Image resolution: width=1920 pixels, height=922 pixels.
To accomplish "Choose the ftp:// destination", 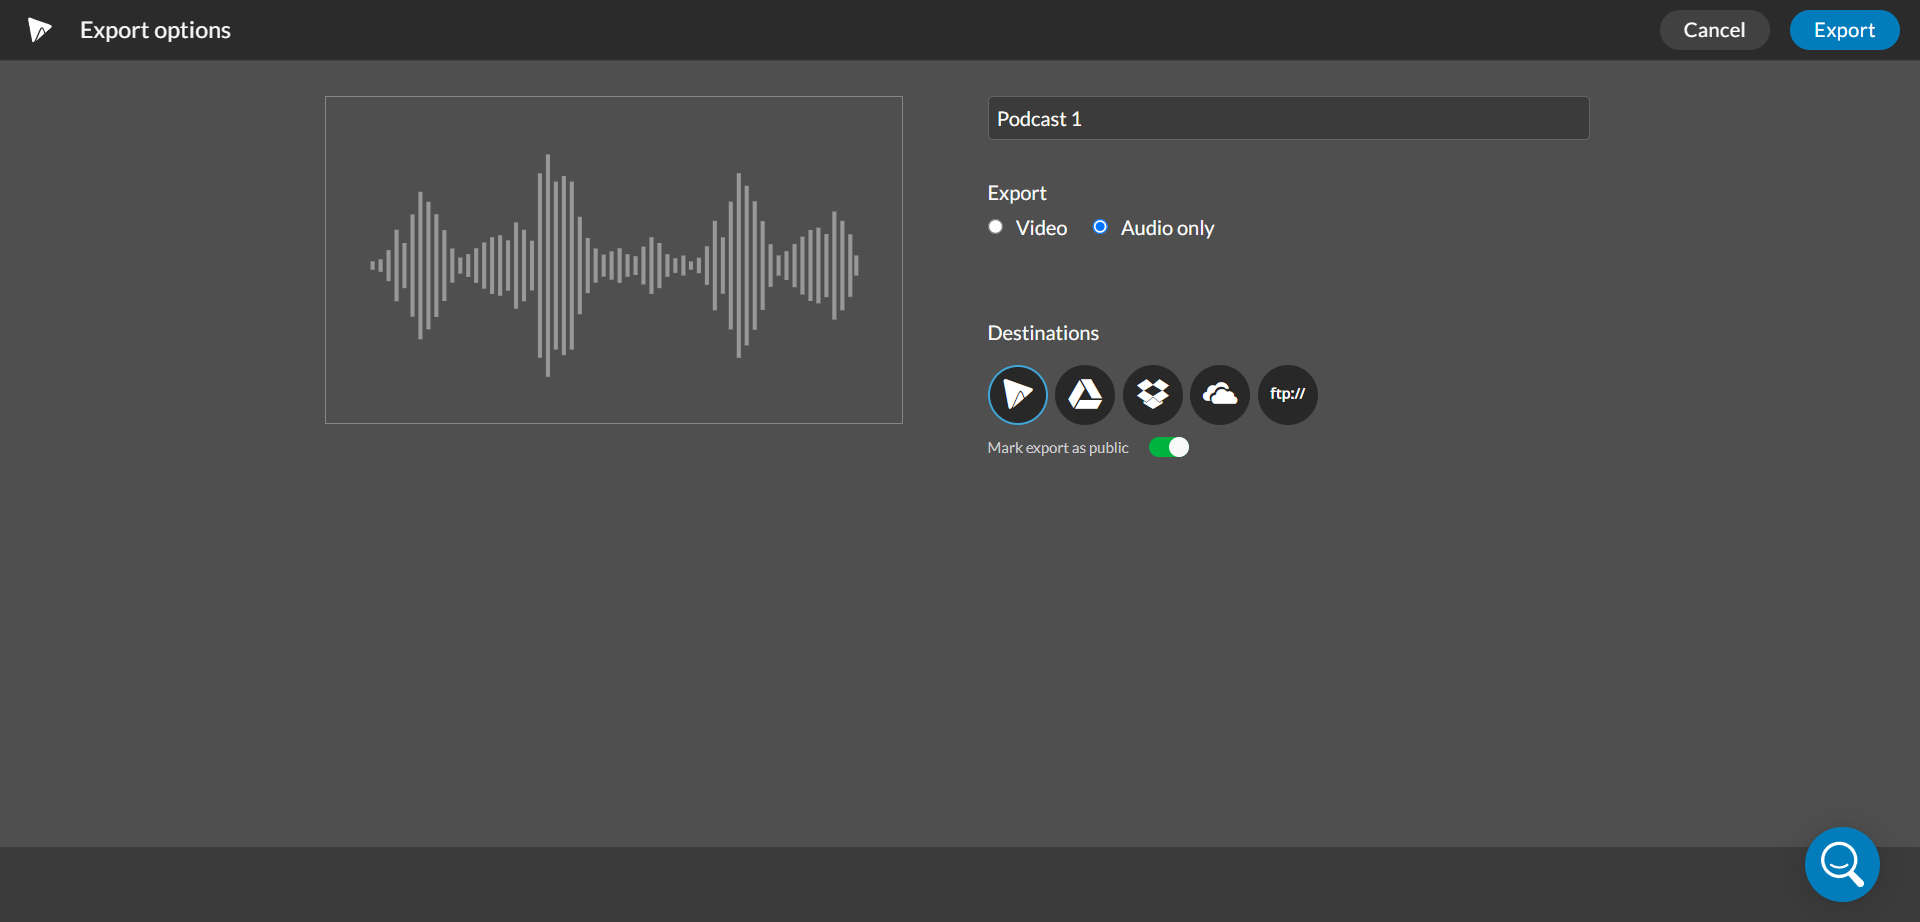I will 1287,395.
